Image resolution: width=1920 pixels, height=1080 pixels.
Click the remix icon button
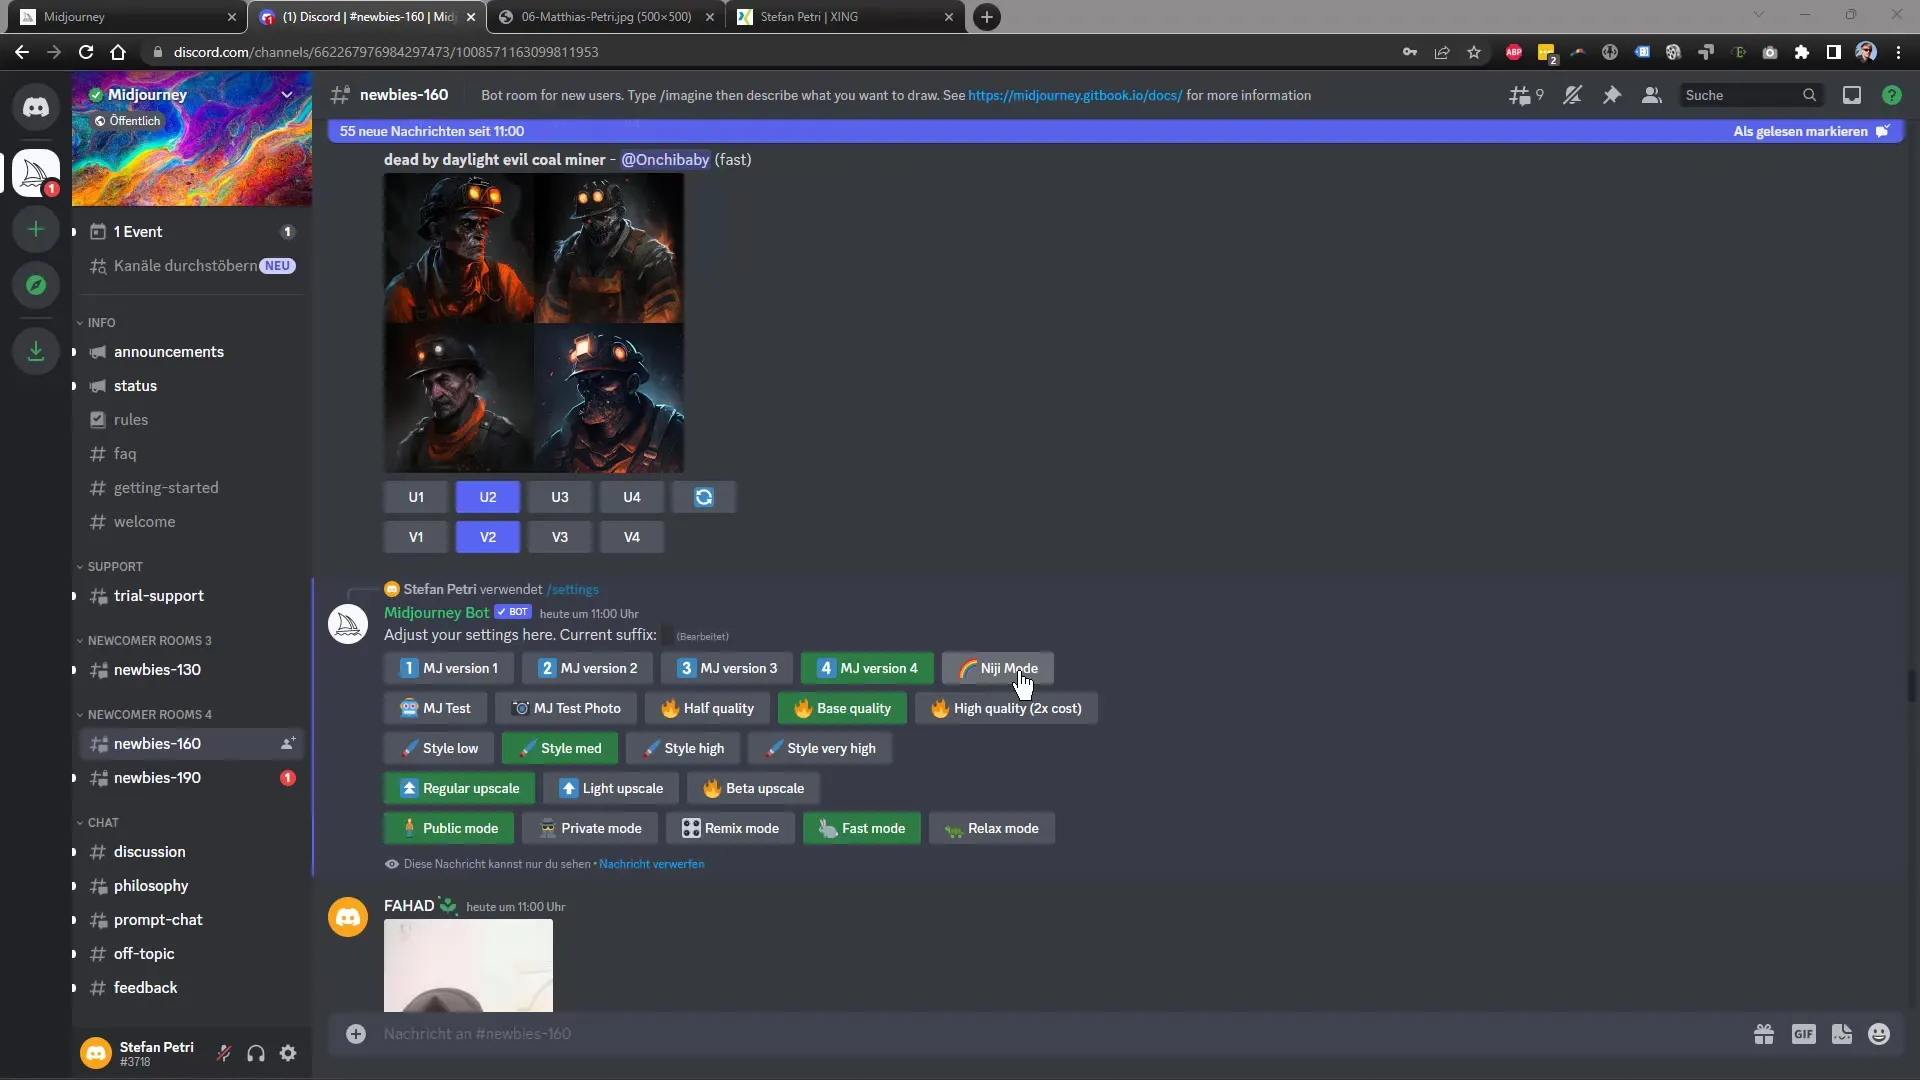tap(732, 828)
